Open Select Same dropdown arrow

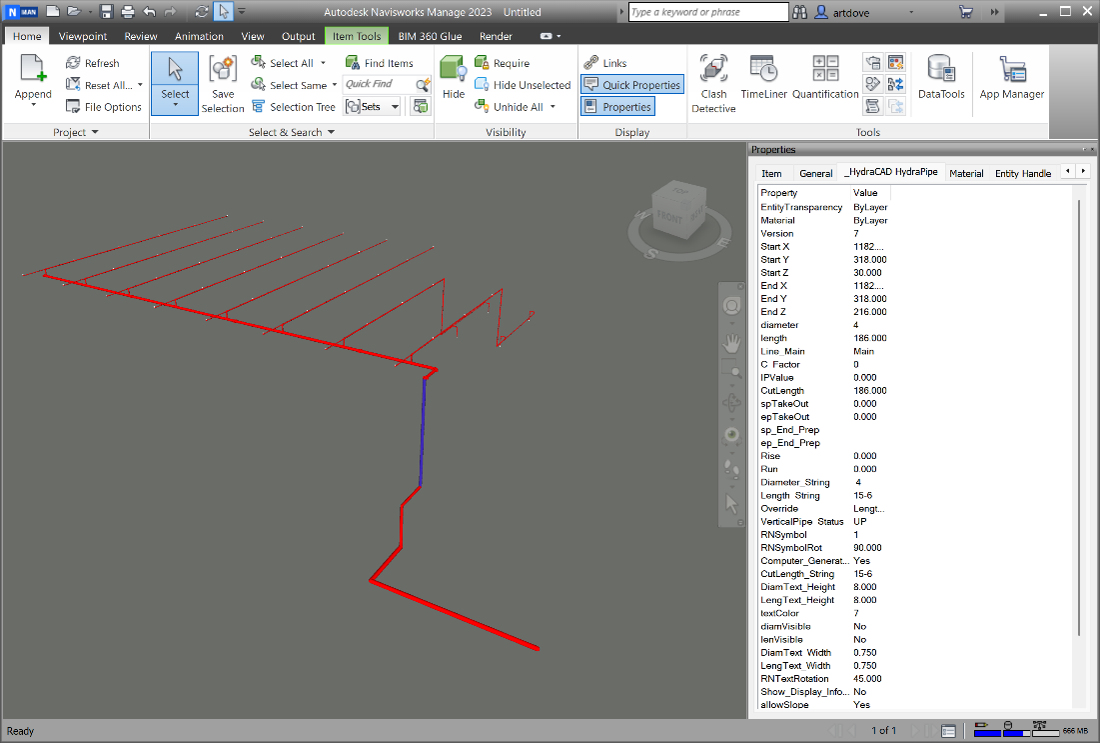click(335, 85)
